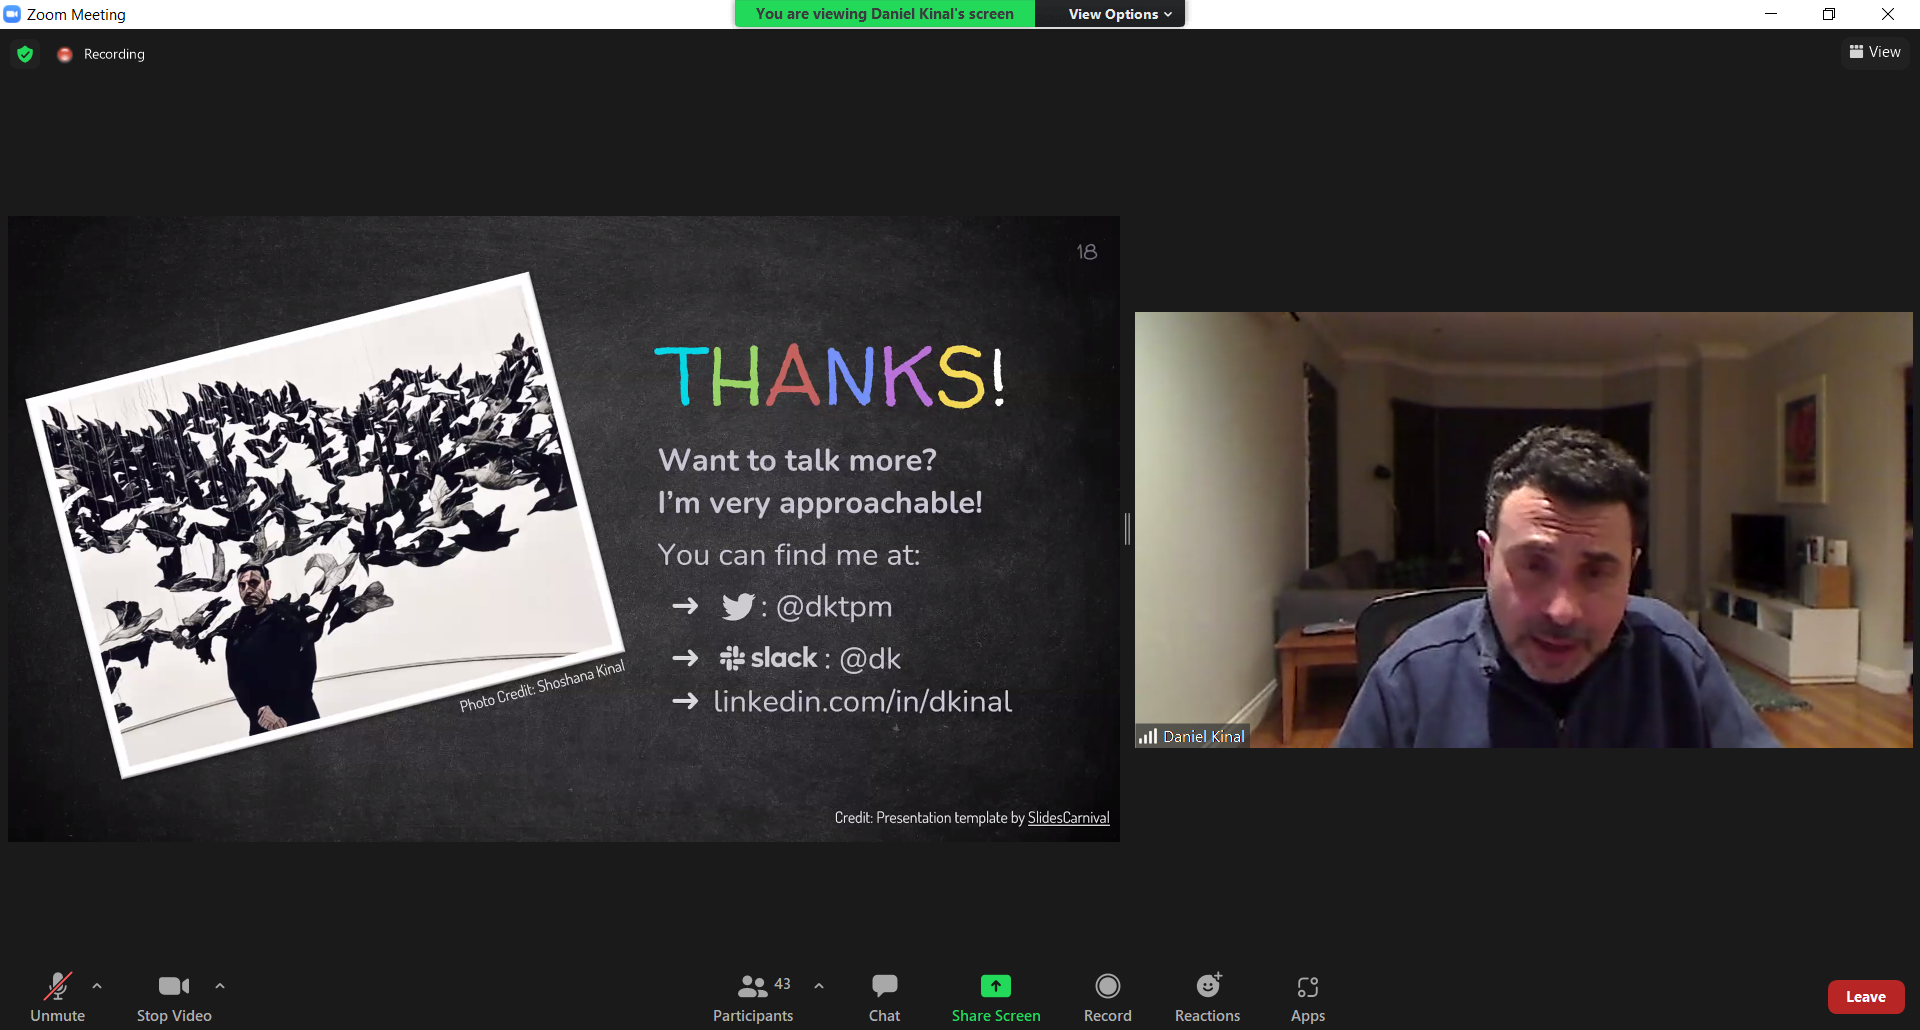Minimize the Zoom Meeting window
1920x1030 pixels.
tap(1771, 14)
